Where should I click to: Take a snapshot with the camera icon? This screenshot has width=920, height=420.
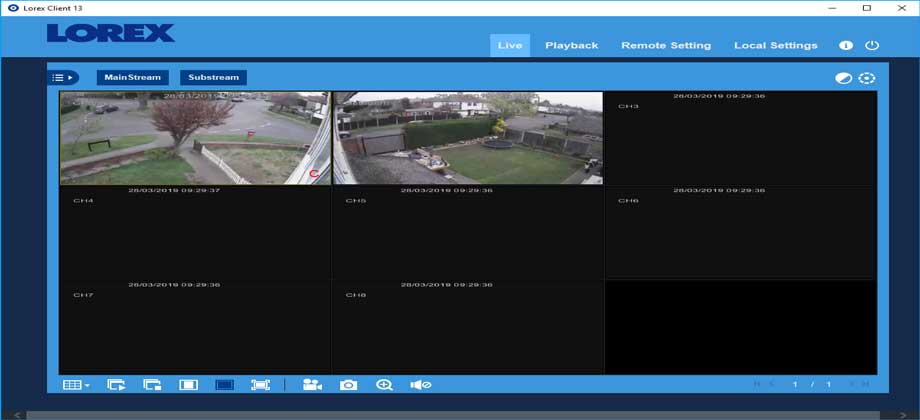348,385
